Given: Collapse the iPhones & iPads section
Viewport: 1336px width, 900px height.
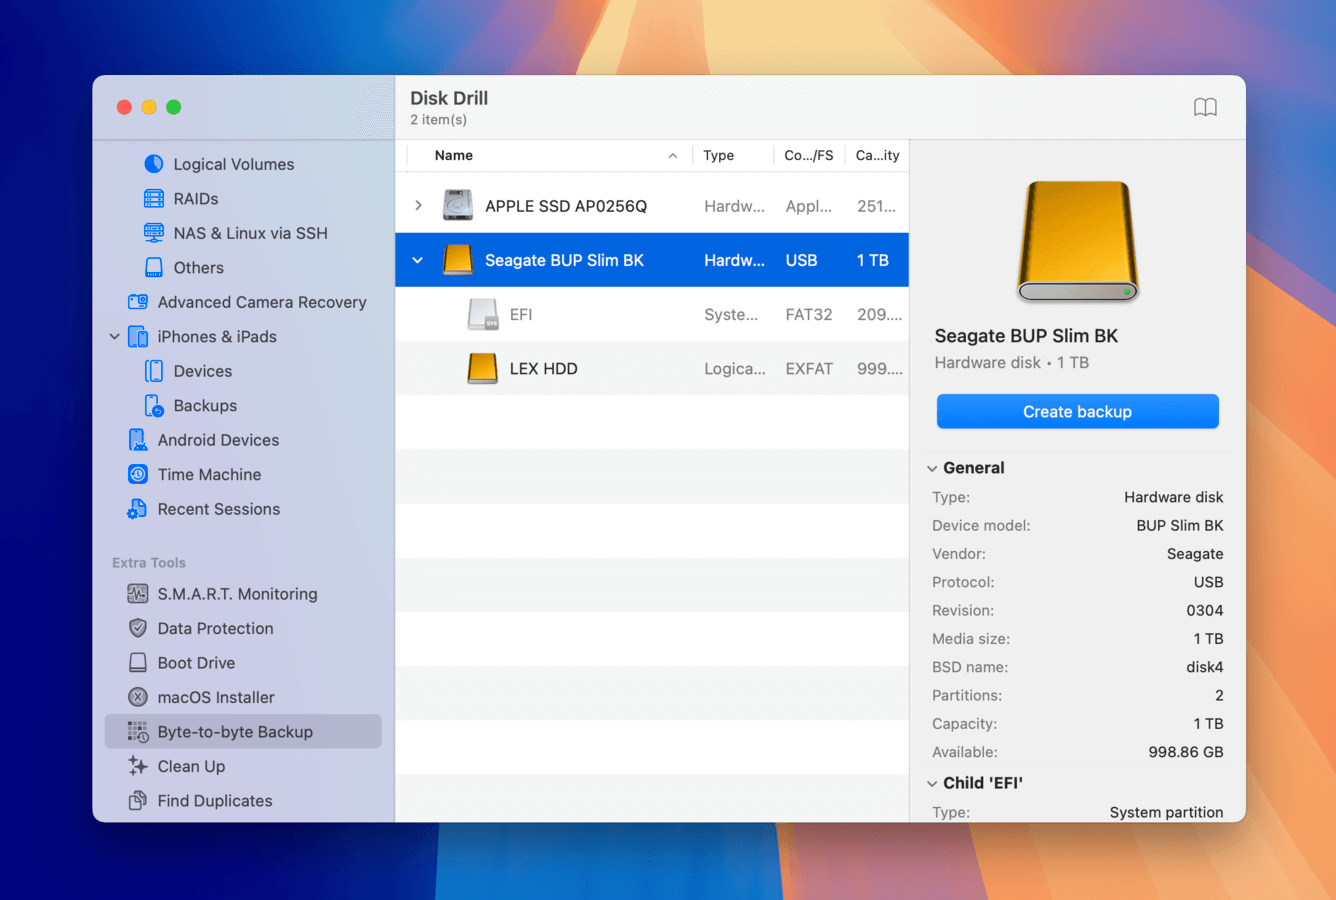Looking at the screenshot, I should click(114, 337).
